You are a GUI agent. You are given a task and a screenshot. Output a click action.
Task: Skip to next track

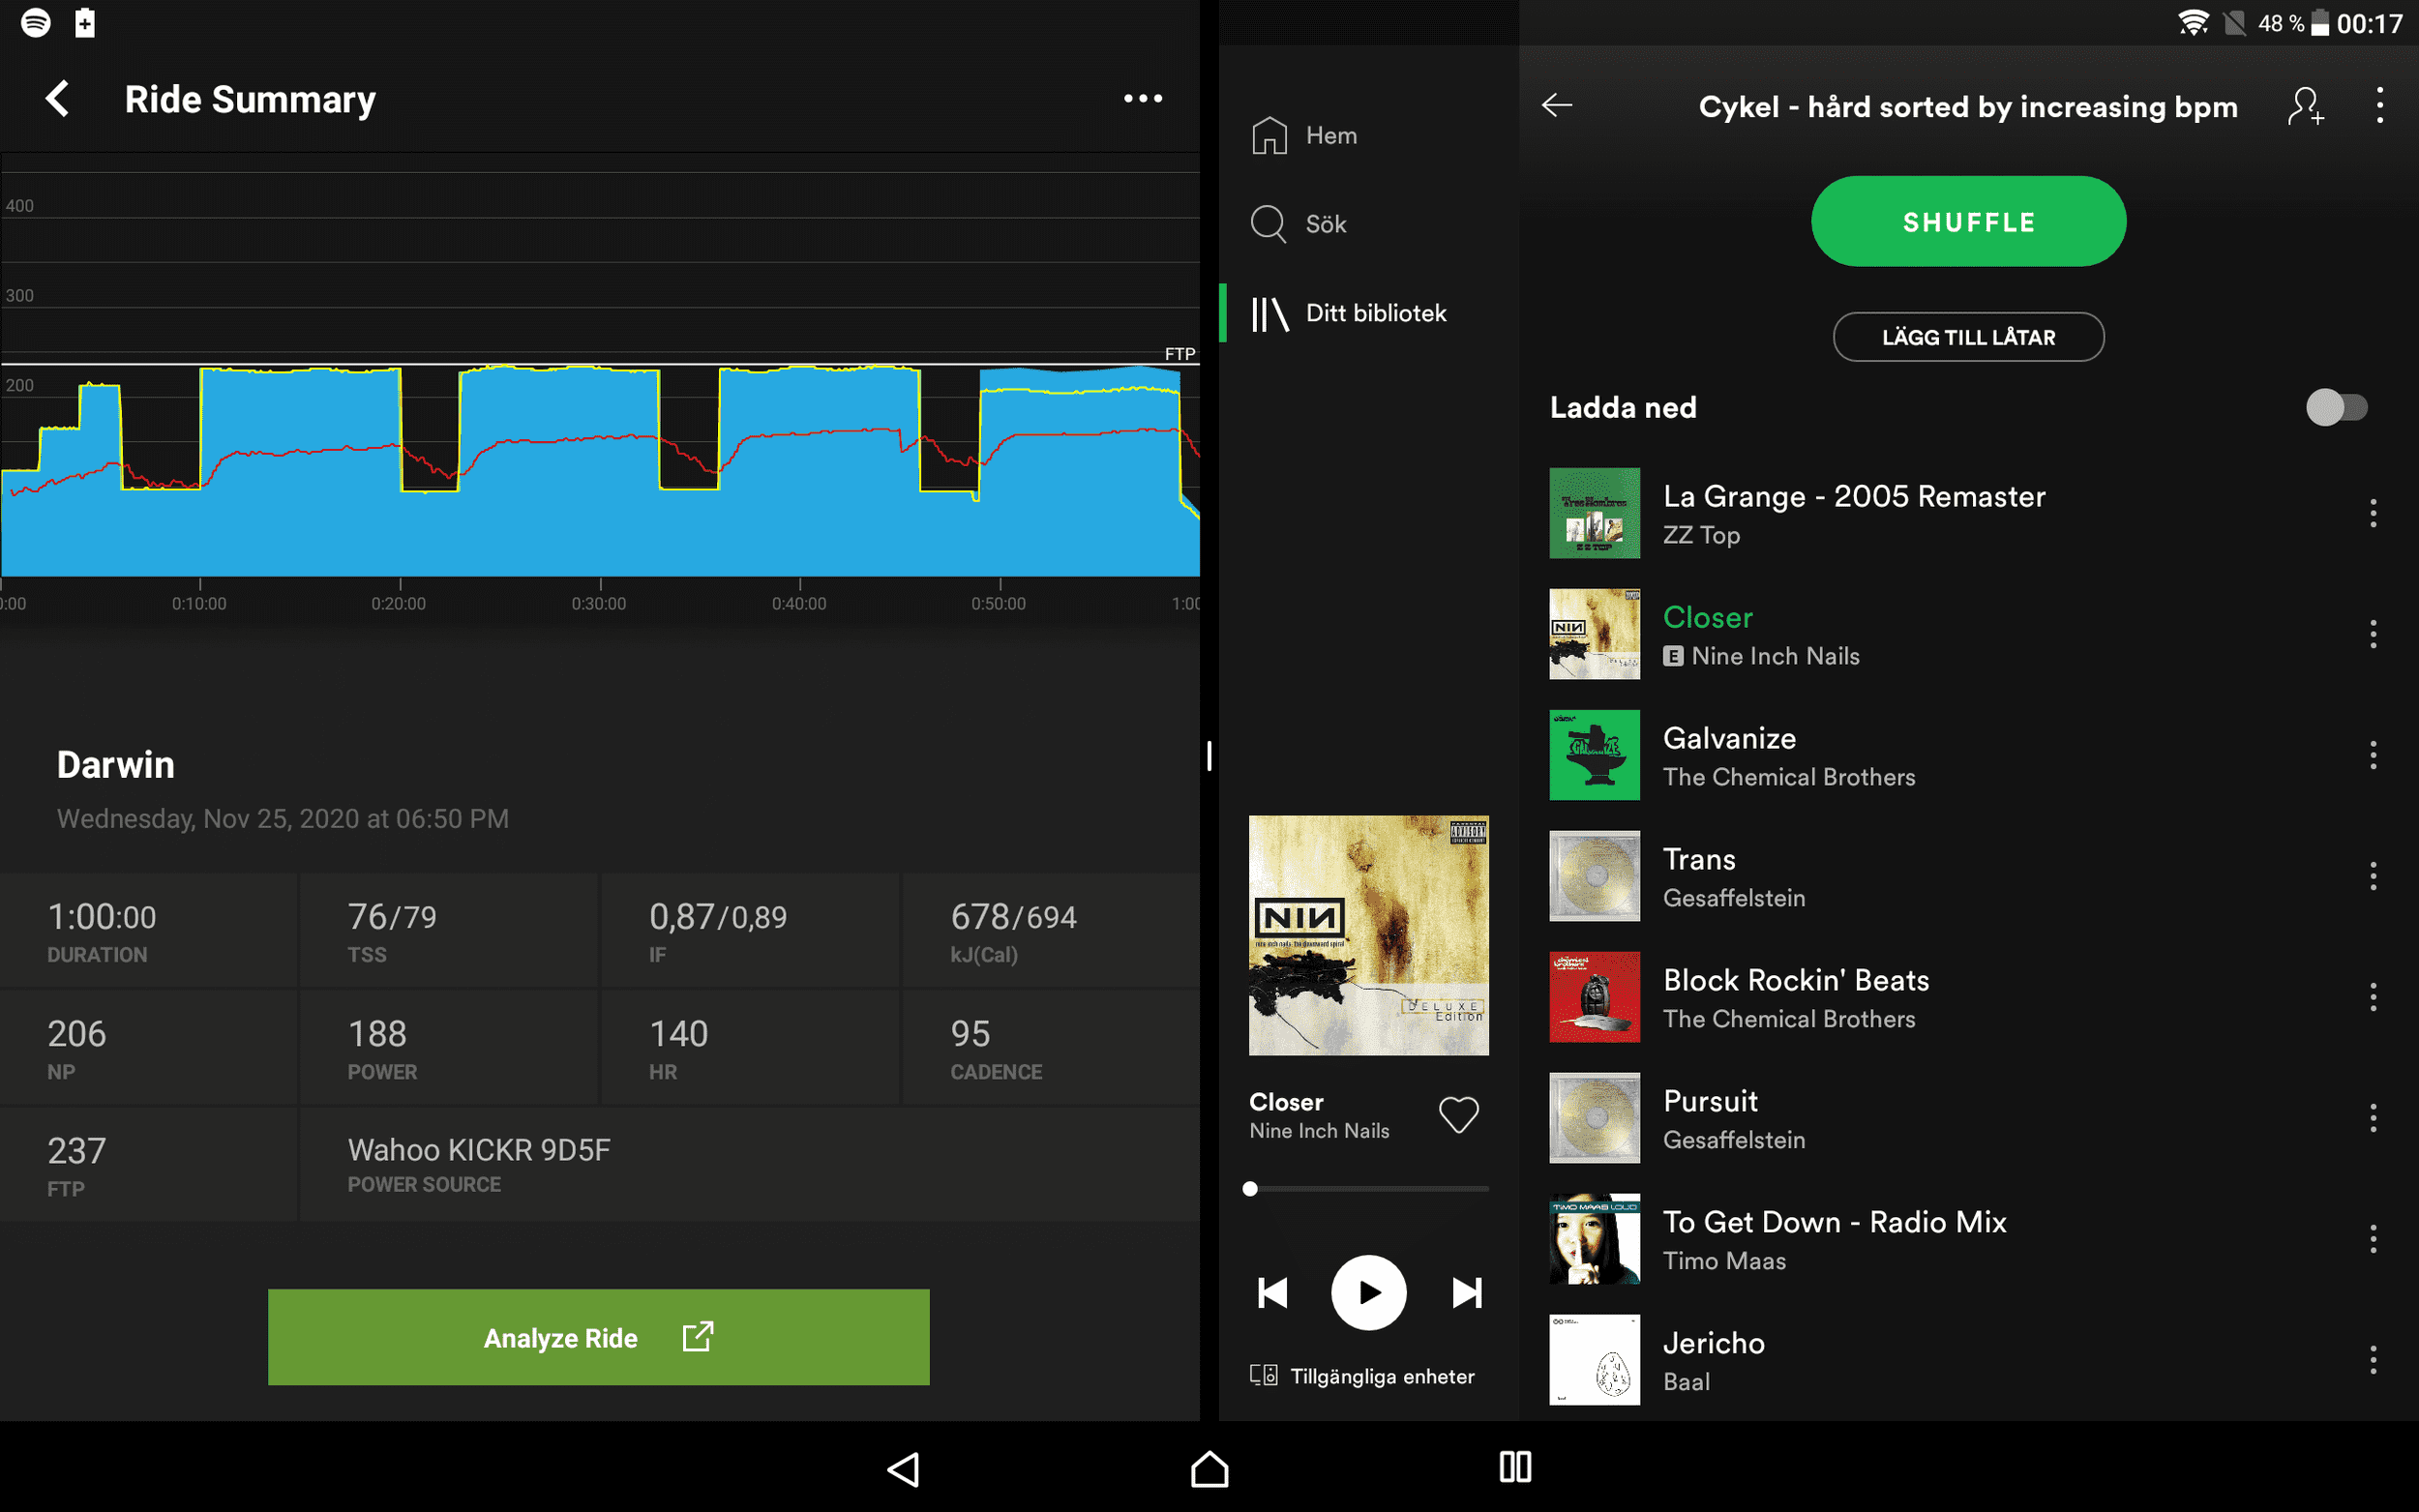pos(1467,1293)
